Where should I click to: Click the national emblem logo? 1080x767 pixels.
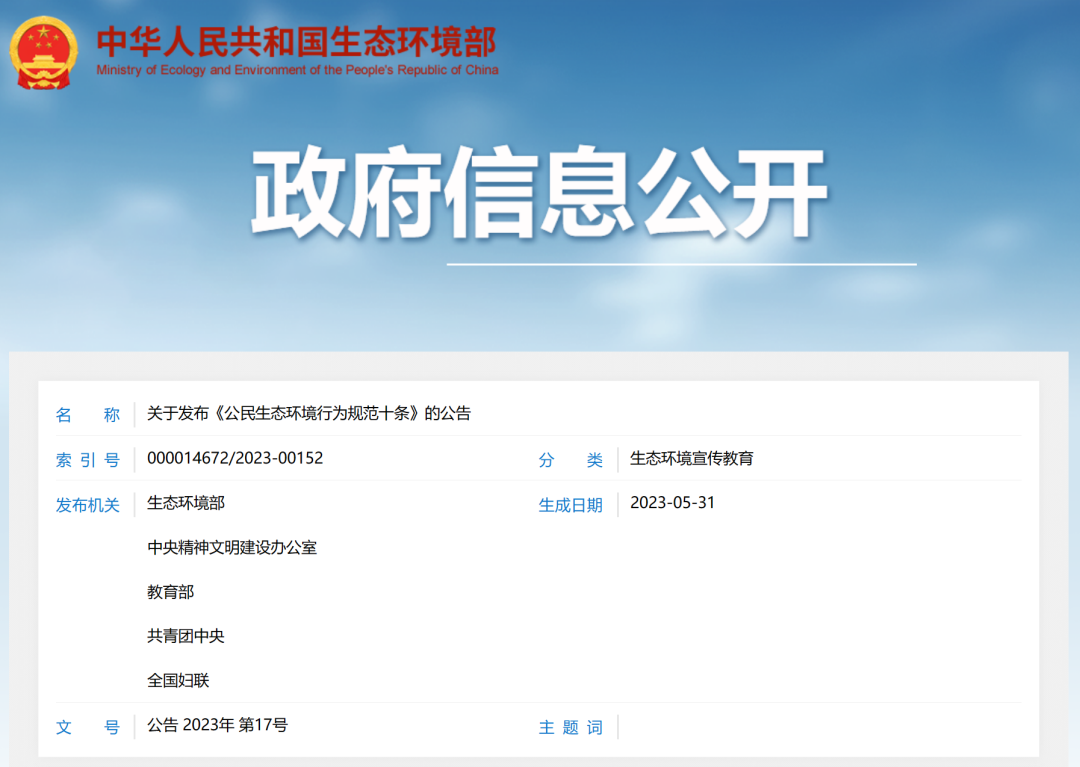coord(42,53)
